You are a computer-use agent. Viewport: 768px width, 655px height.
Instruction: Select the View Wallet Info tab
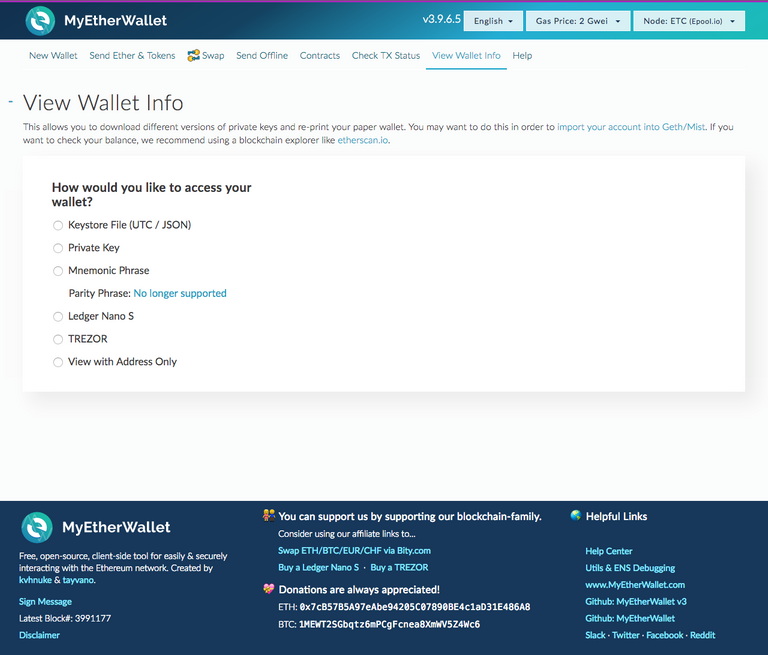tap(466, 55)
